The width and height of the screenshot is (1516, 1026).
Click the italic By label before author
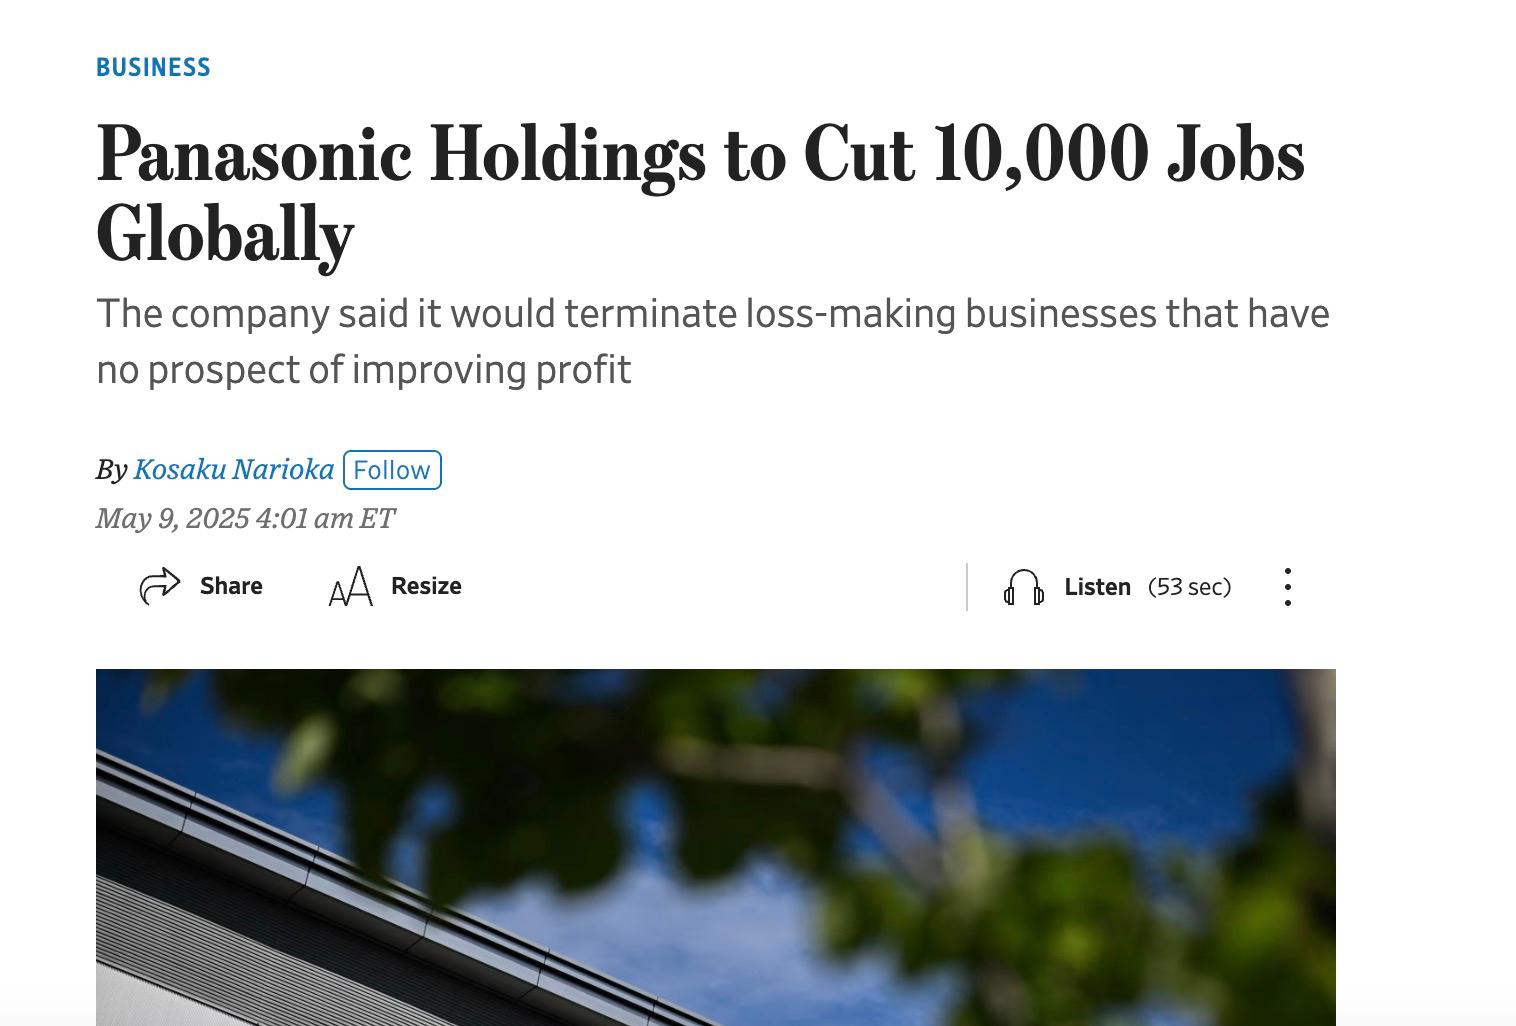(x=111, y=470)
